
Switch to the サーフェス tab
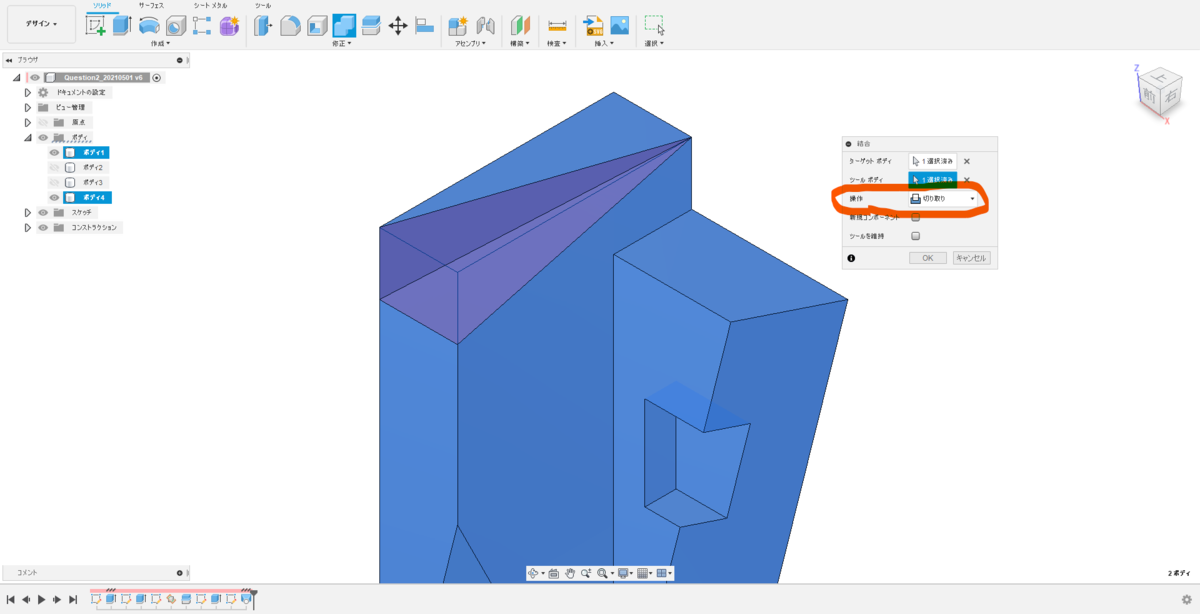click(151, 5)
